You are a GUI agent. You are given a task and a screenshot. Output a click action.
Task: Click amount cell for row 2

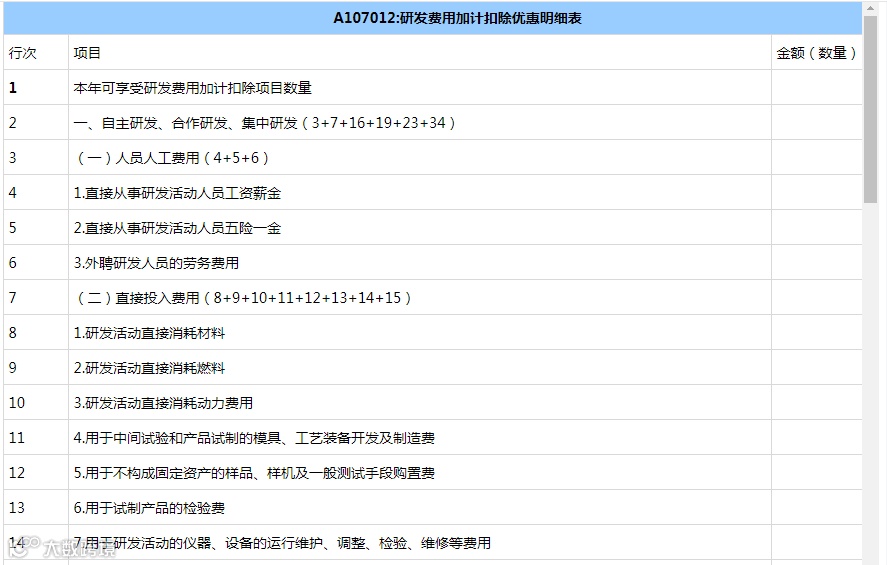tap(817, 123)
